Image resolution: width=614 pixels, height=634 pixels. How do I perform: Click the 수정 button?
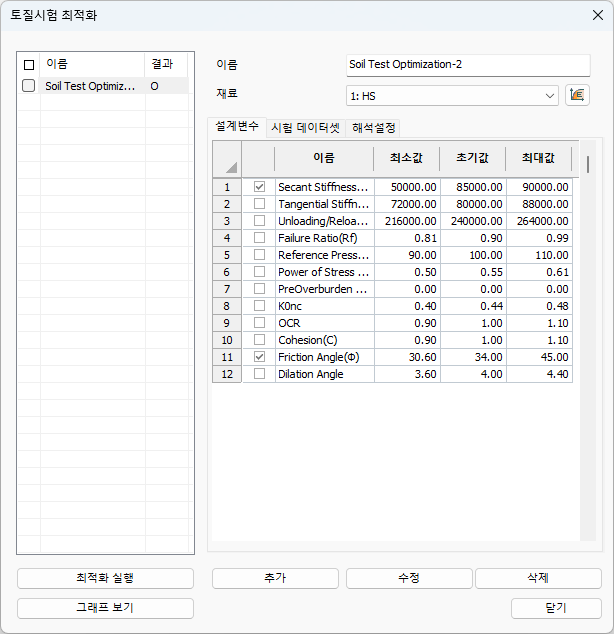pyautogui.click(x=409, y=578)
